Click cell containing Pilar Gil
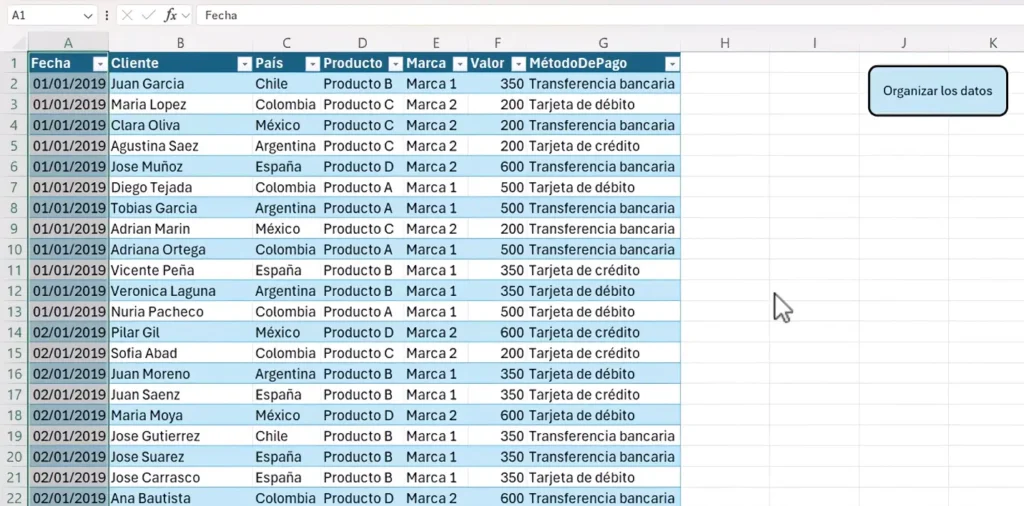1024x506 pixels. [x=181, y=332]
